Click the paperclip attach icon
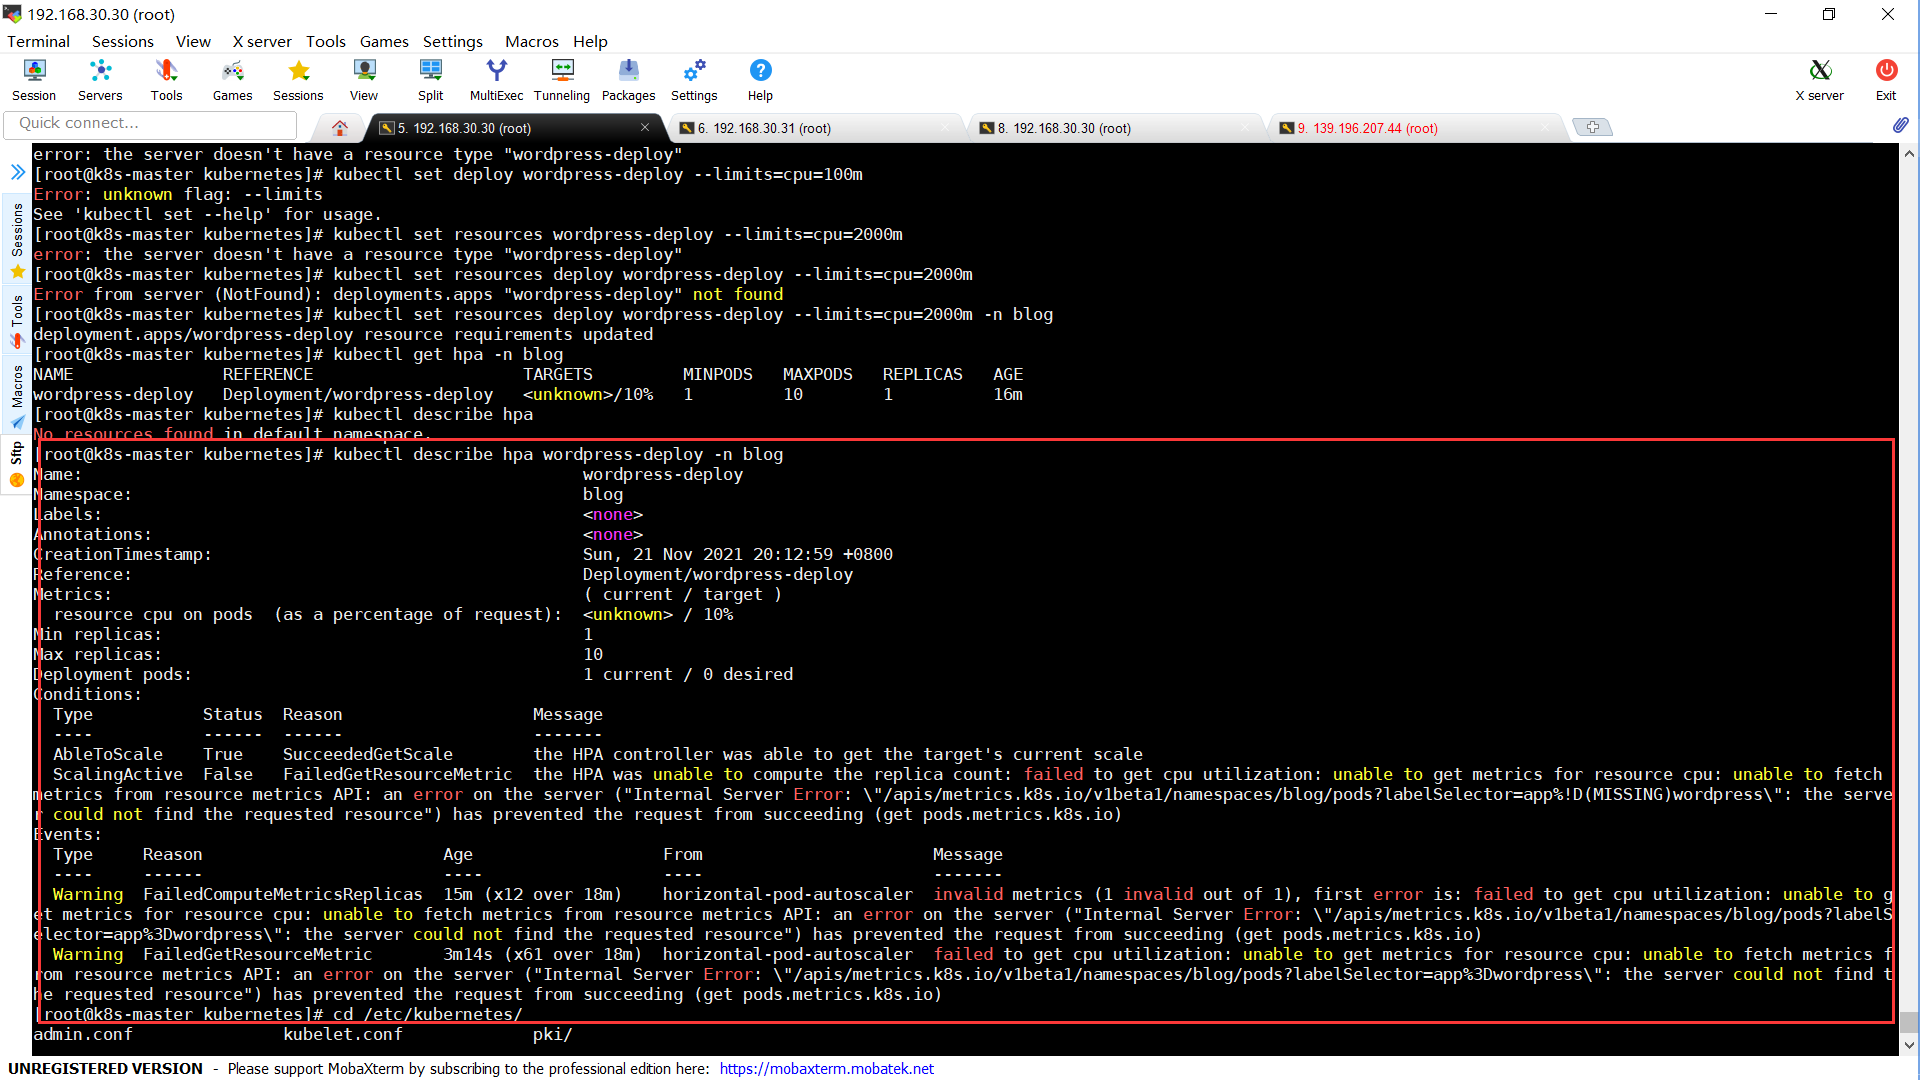Viewport: 1920px width, 1080px height. [x=1900, y=125]
